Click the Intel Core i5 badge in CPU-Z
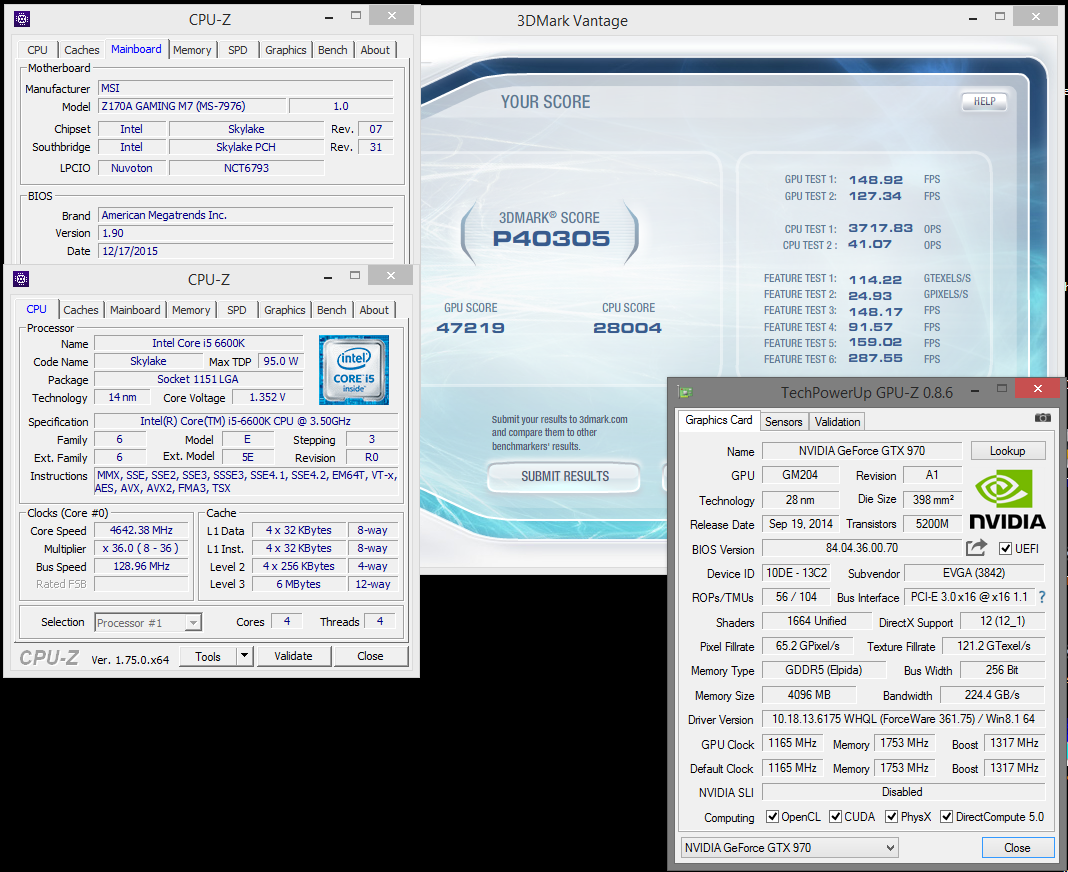Screen dimensions: 1068x872 pos(354,370)
